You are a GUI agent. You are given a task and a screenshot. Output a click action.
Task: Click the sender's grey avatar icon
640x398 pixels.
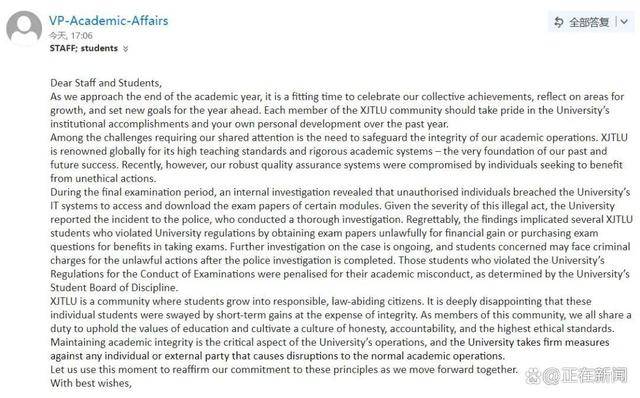click(x=24, y=28)
